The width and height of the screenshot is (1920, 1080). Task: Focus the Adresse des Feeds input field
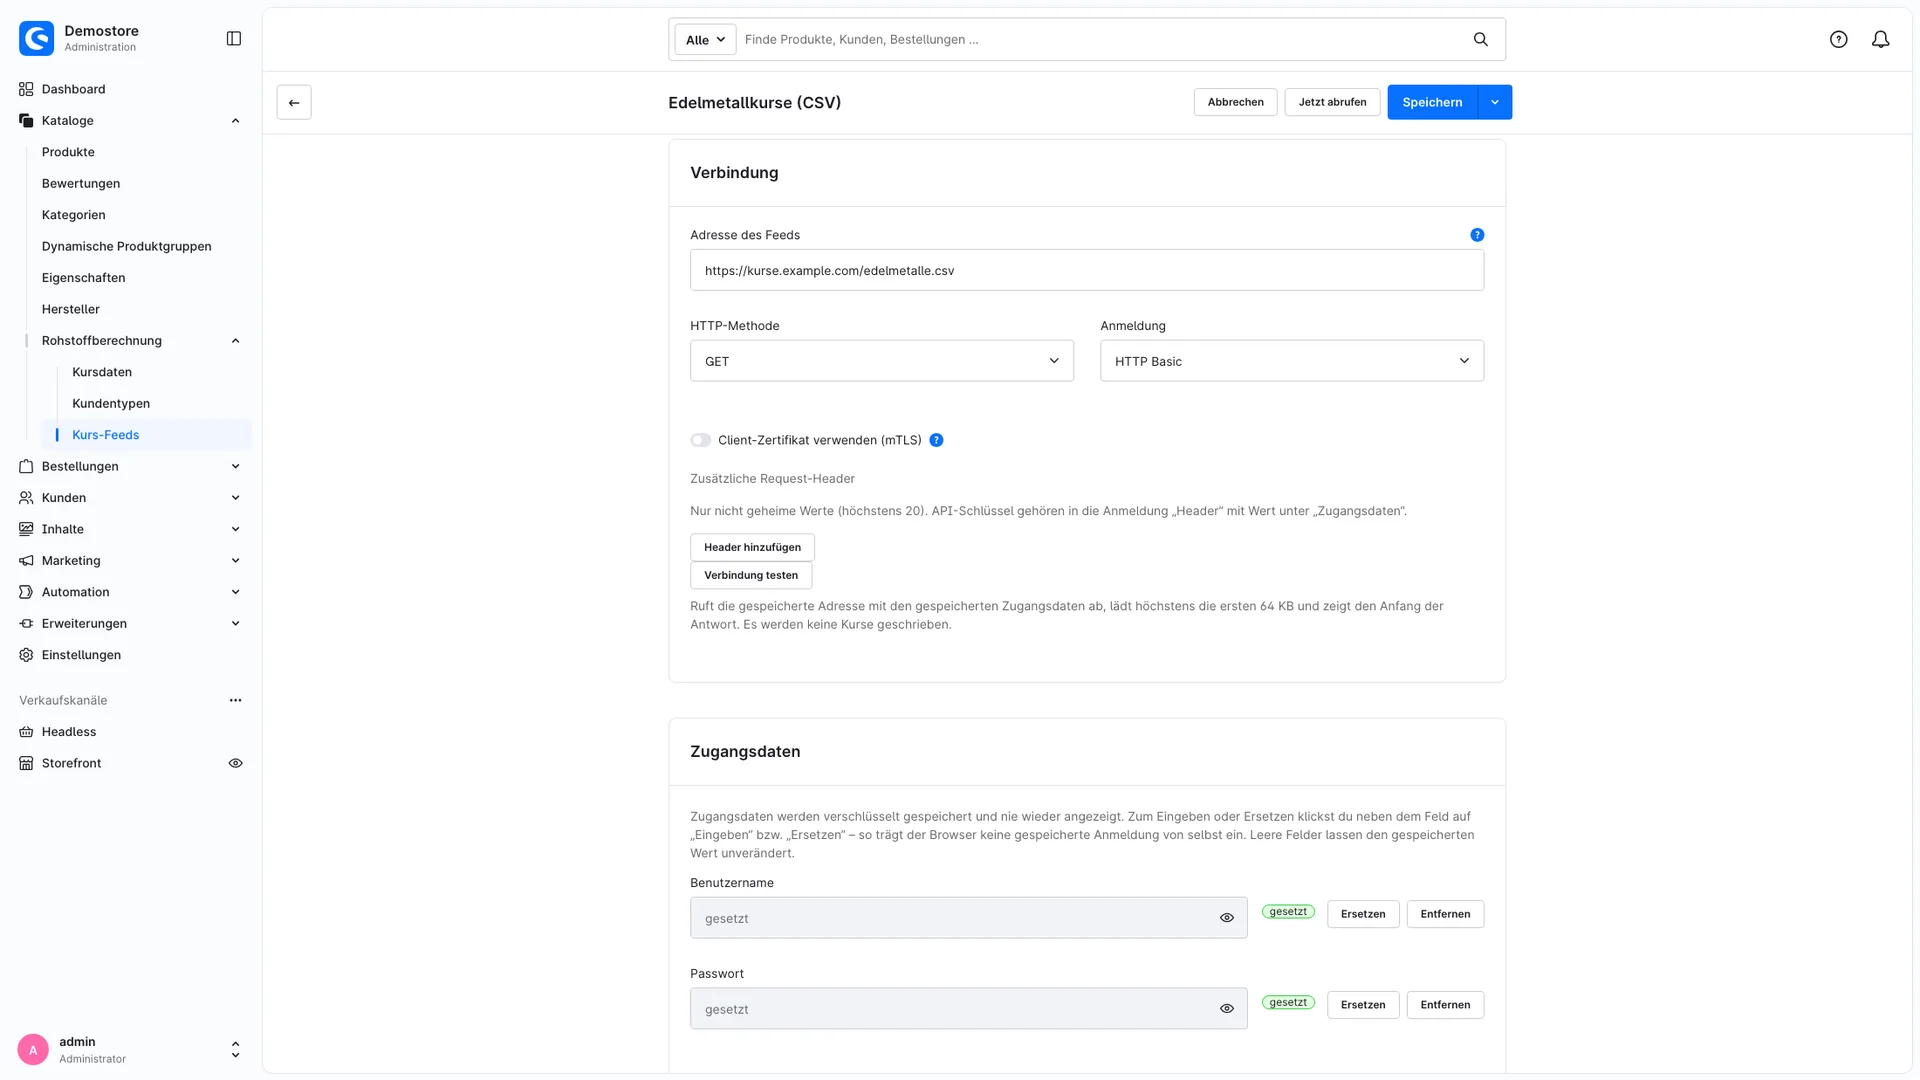tap(1087, 270)
